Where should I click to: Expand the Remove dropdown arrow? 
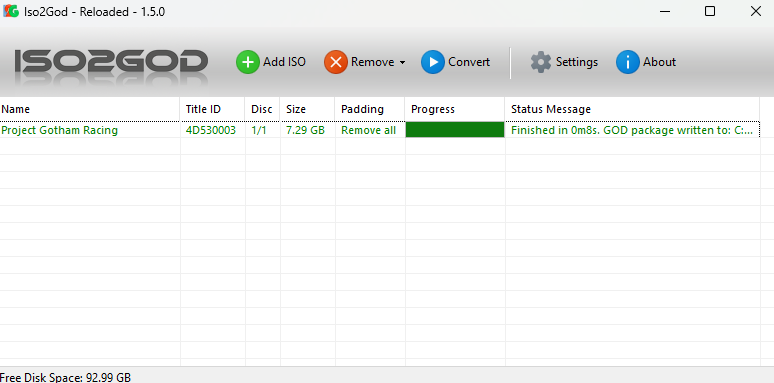(x=402, y=63)
